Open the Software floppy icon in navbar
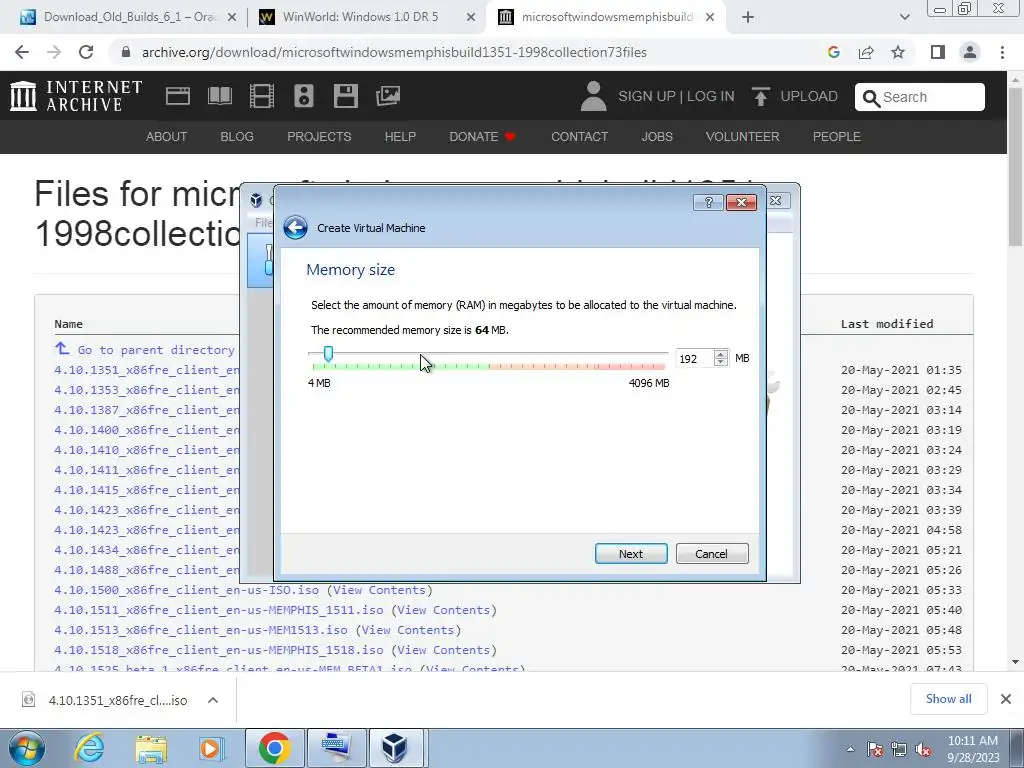This screenshot has width=1024, height=768. click(x=345, y=96)
